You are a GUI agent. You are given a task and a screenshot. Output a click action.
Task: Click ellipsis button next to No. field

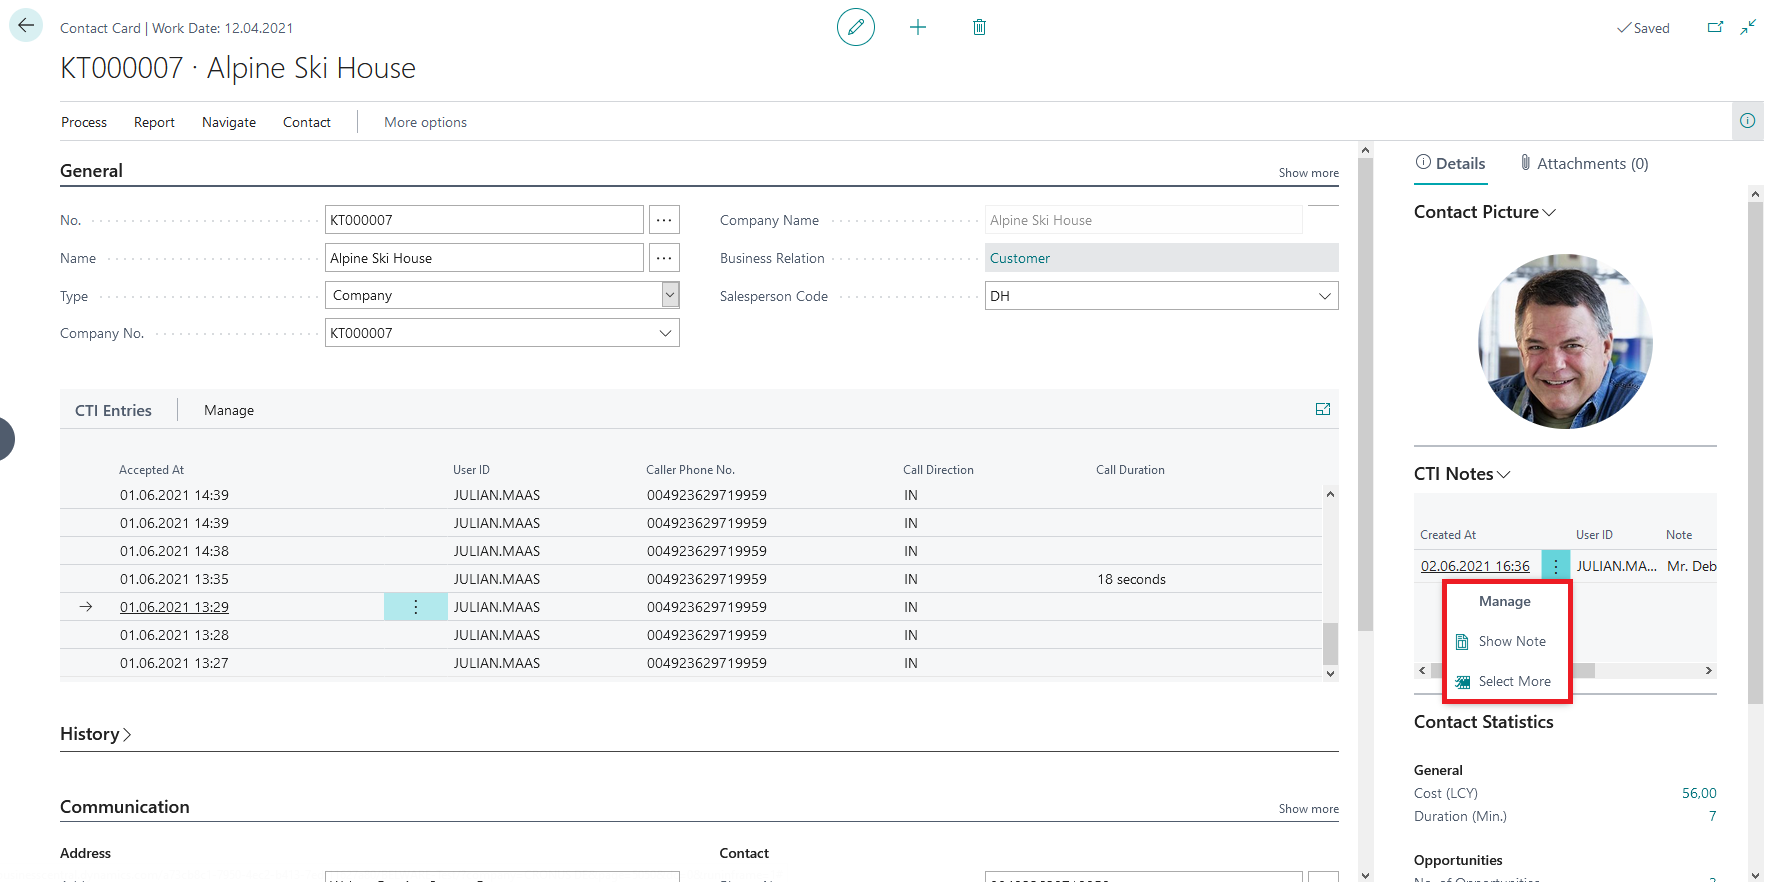tap(664, 220)
